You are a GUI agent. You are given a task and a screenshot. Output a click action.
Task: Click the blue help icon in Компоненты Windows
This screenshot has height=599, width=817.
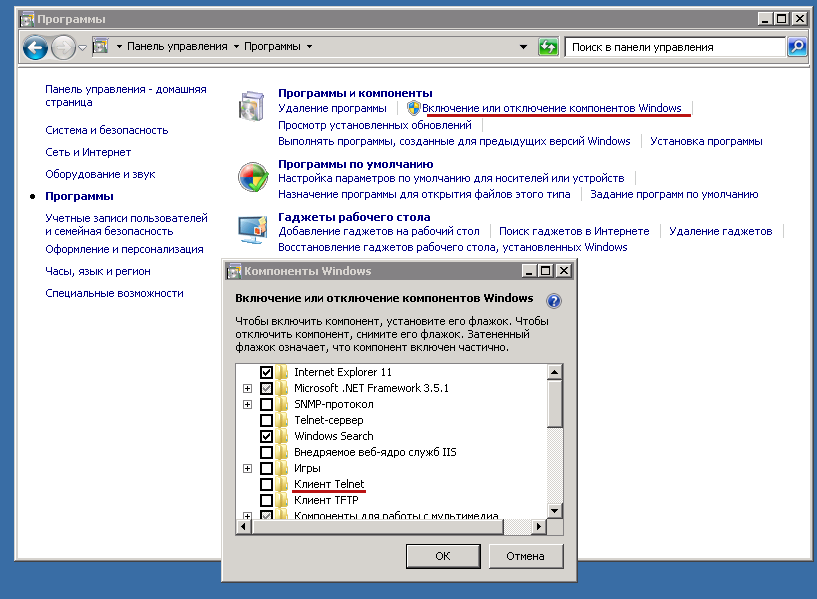[553, 301]
